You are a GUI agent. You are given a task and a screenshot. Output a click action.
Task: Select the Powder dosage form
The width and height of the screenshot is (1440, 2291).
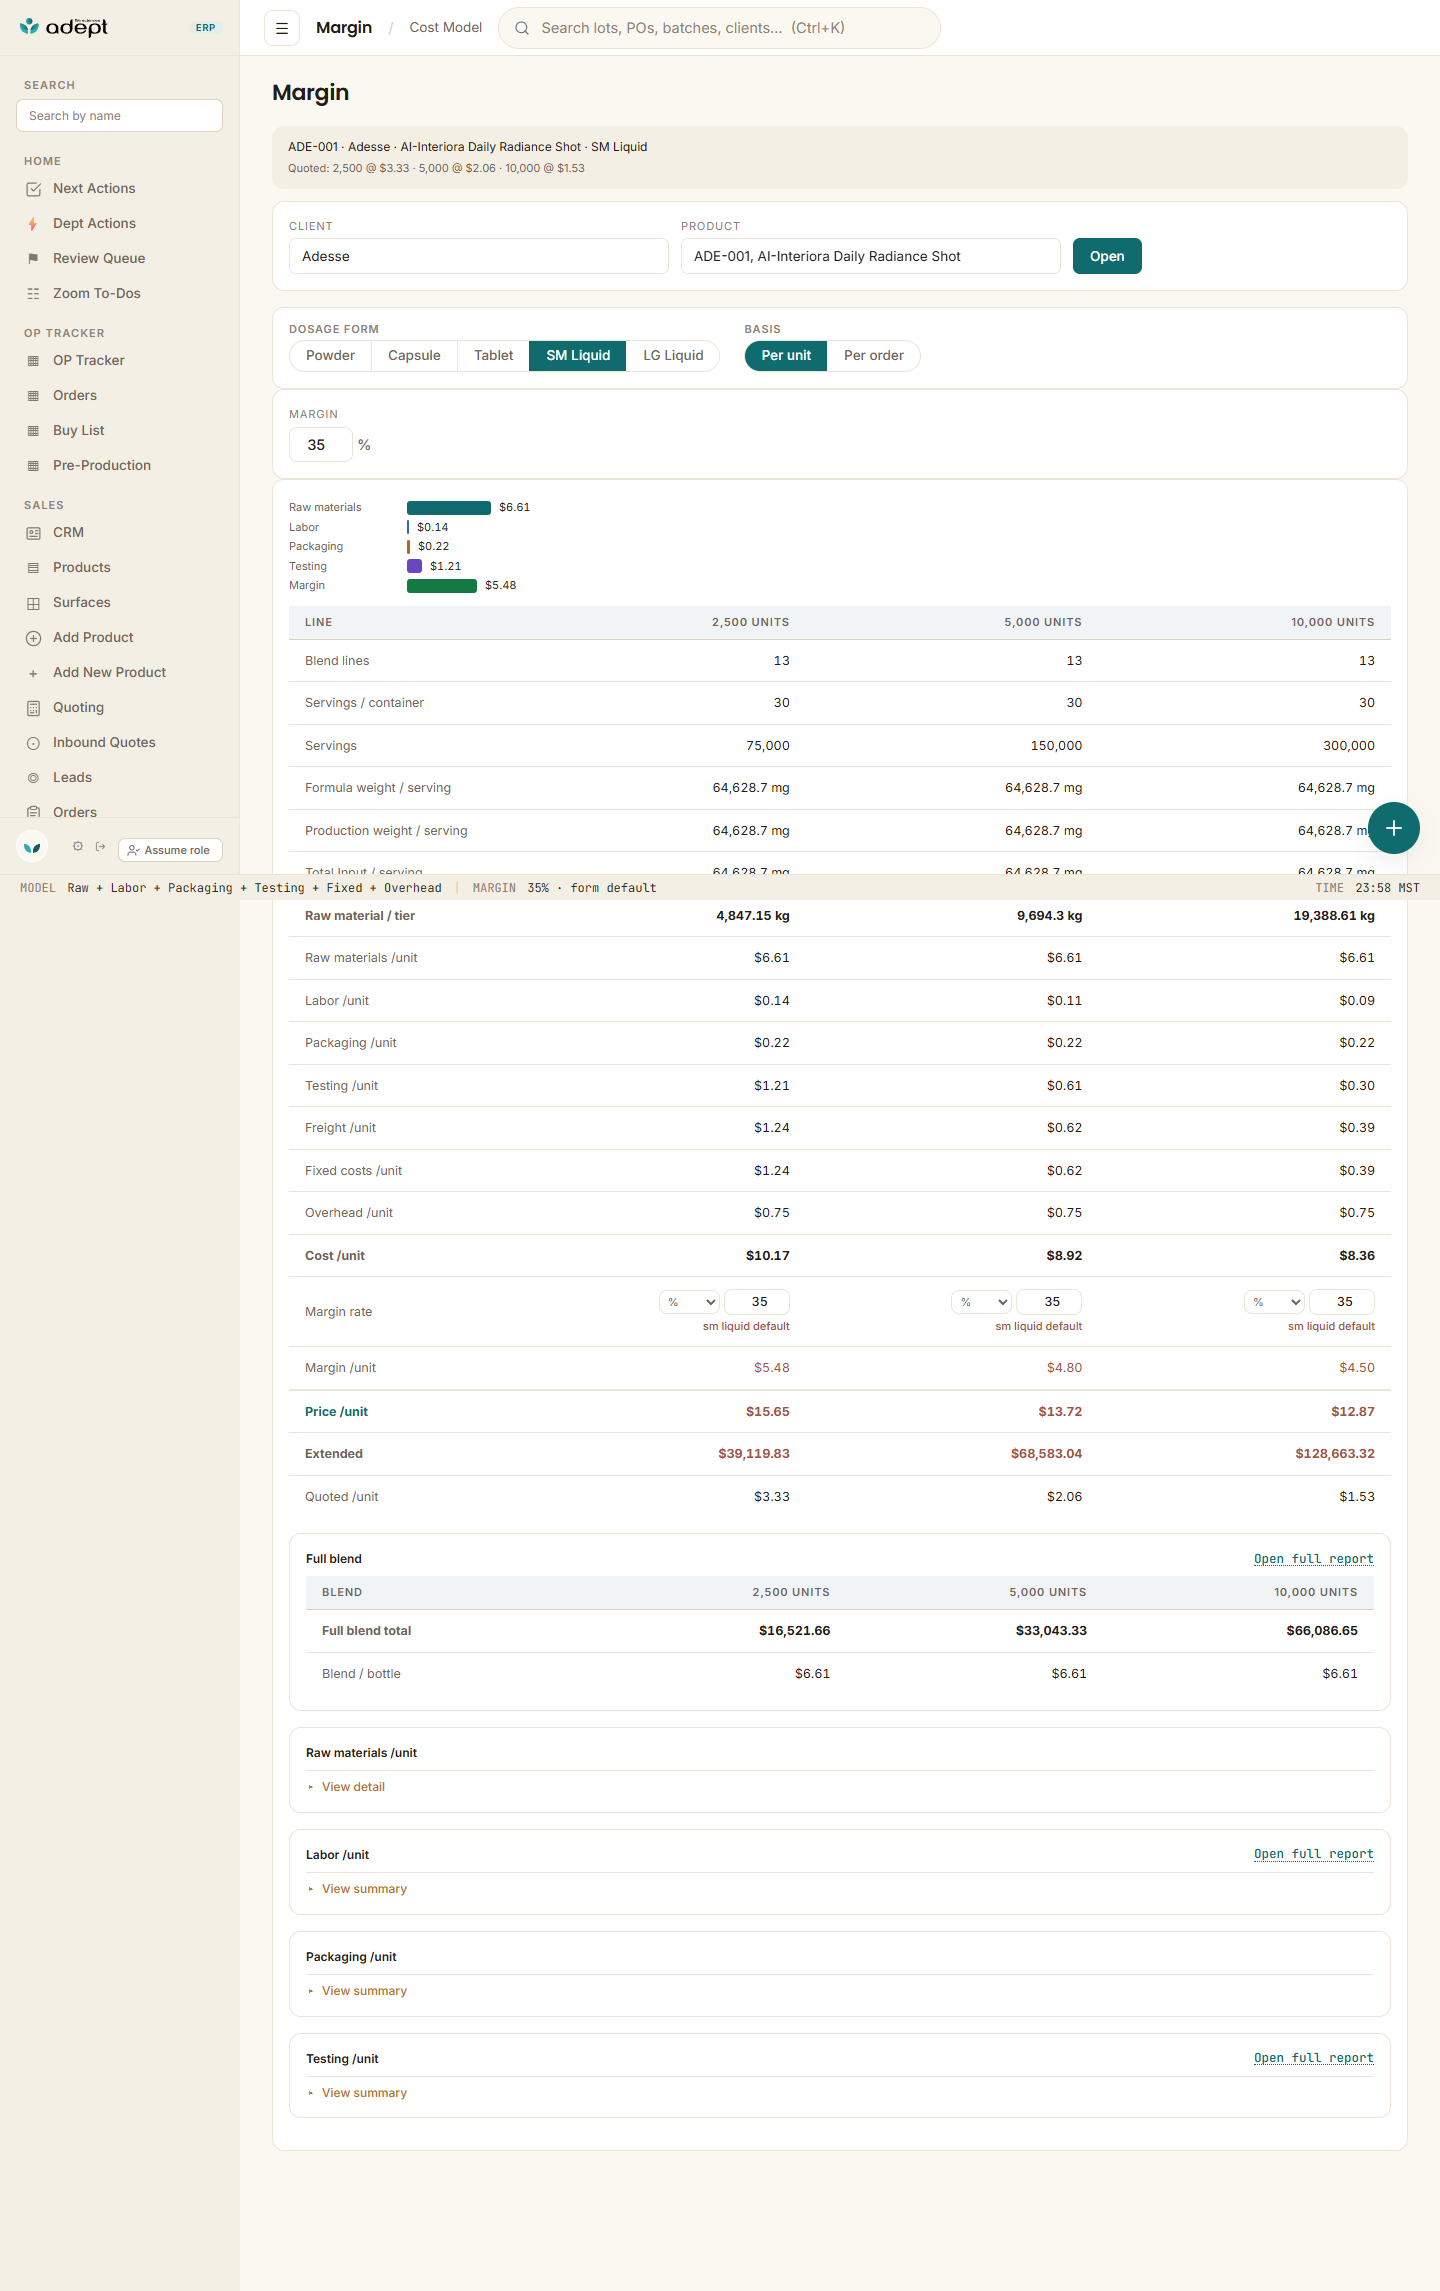[330, 356]
